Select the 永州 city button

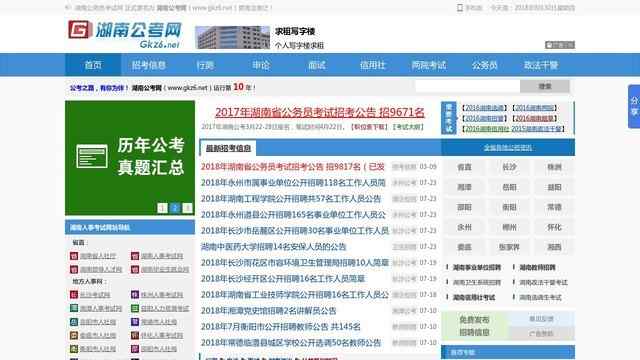464,227
